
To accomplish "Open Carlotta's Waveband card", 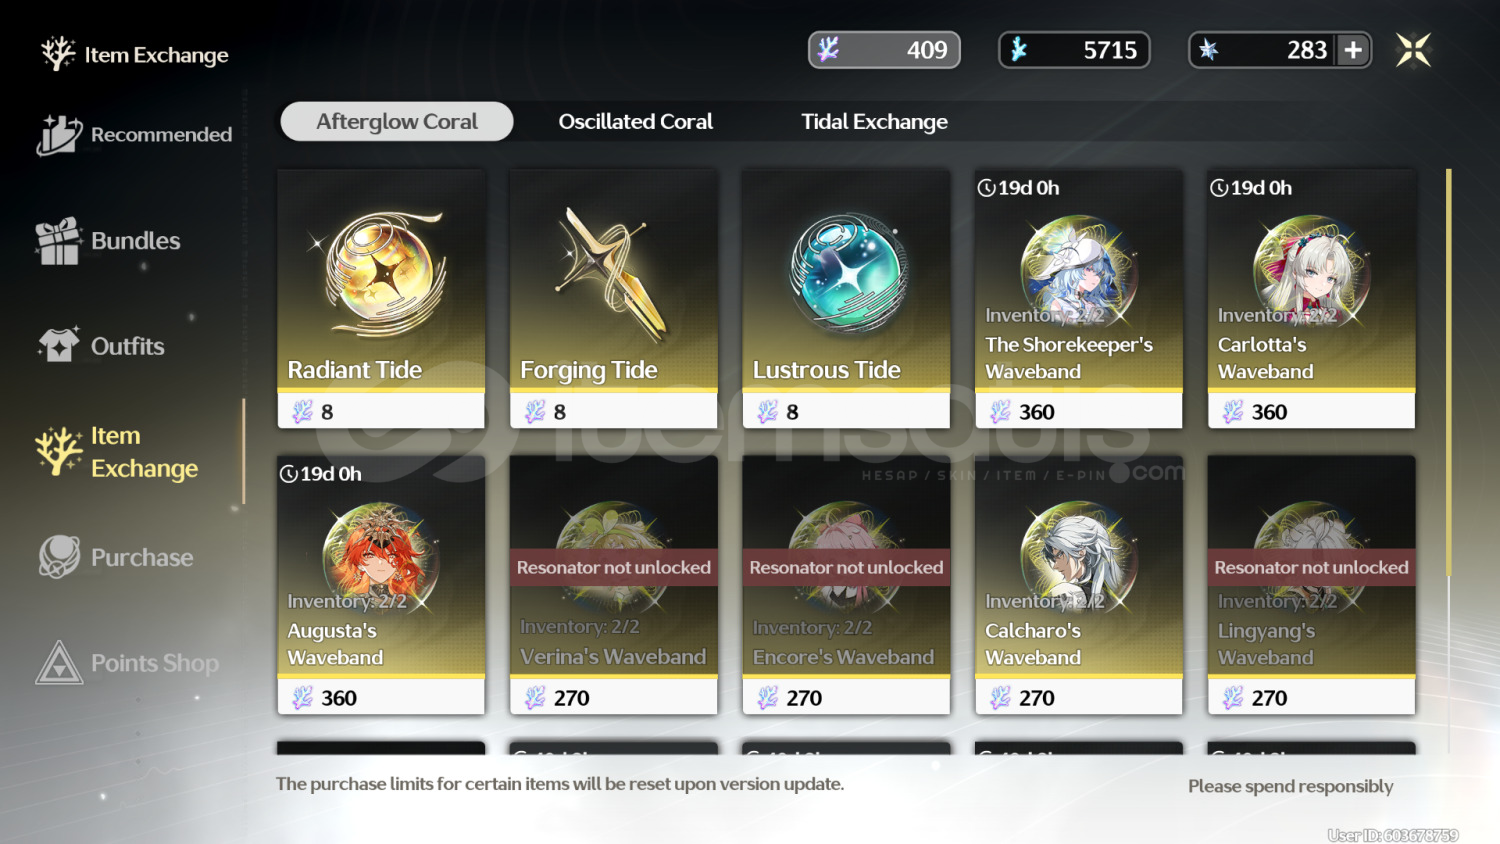I will pyautogui.click(x=1312, y=299).
